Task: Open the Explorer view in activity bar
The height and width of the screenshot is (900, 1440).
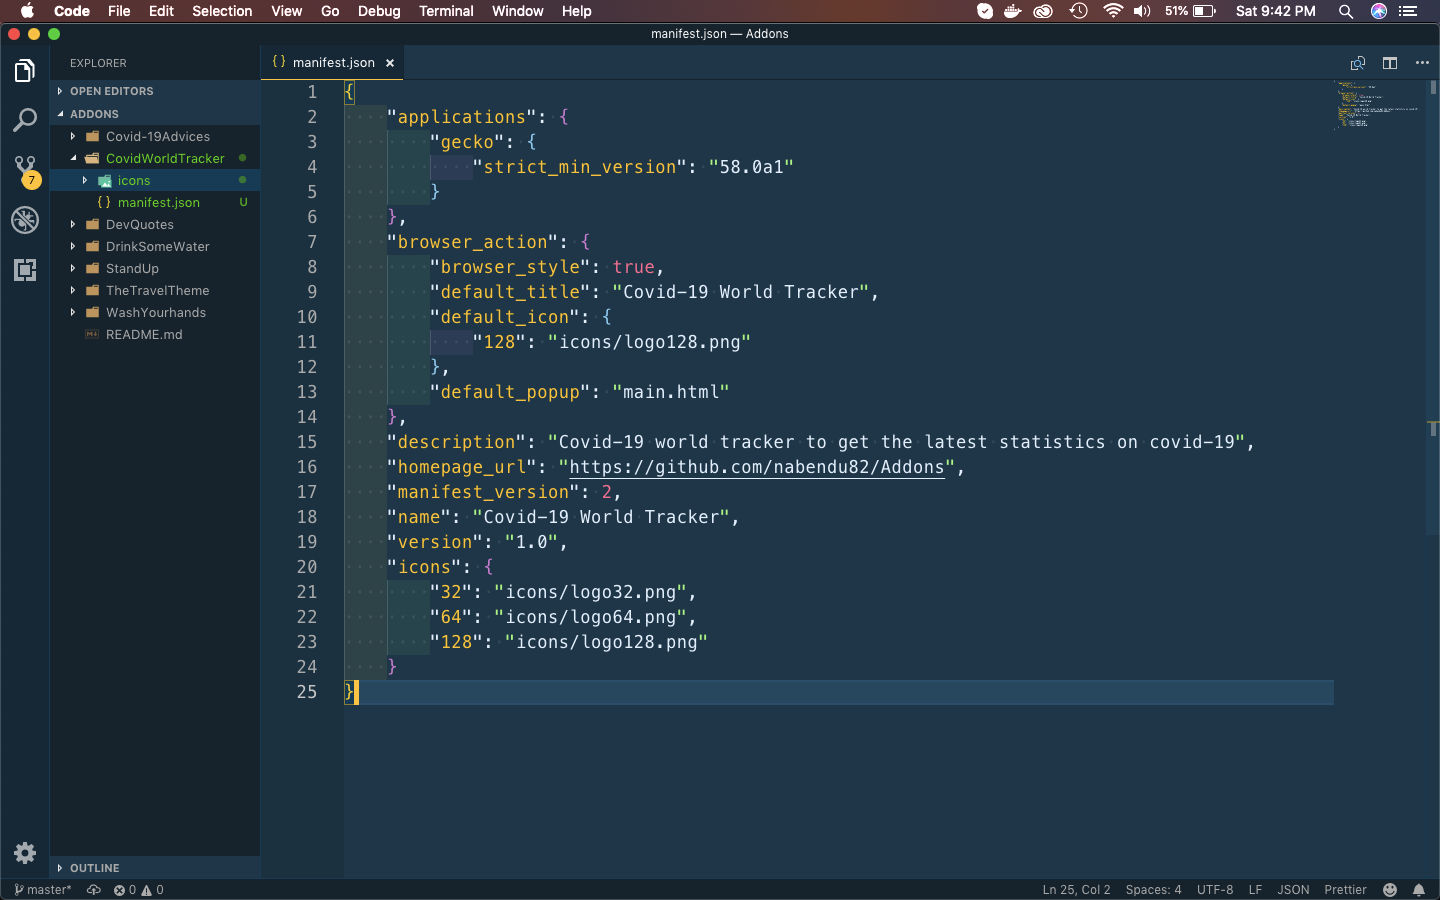Action: point(25,71)
